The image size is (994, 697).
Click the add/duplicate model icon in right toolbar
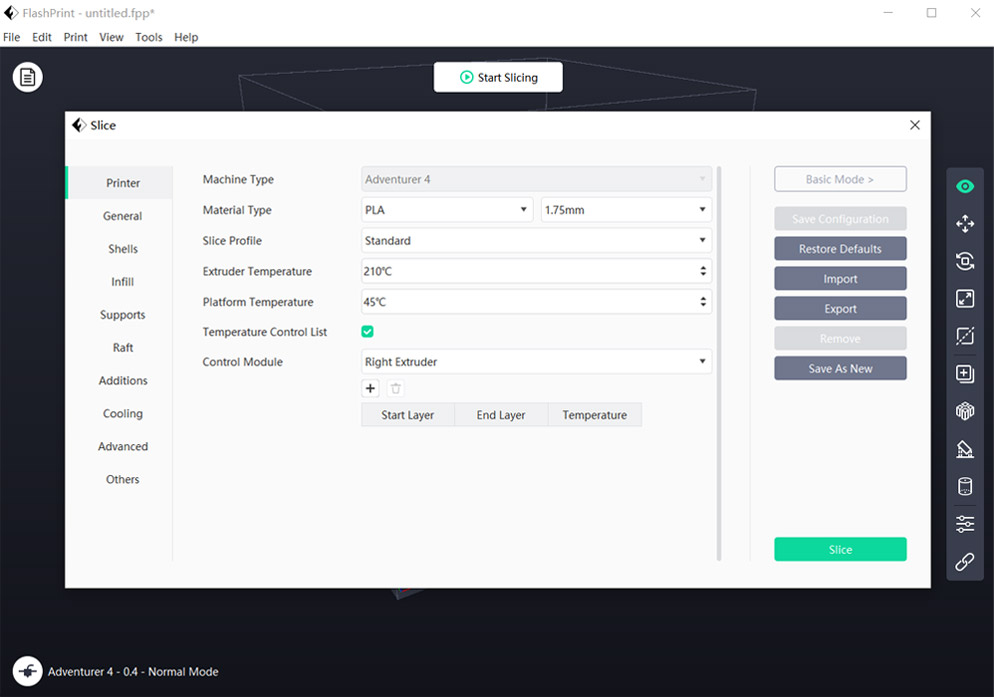click(965, 374)
